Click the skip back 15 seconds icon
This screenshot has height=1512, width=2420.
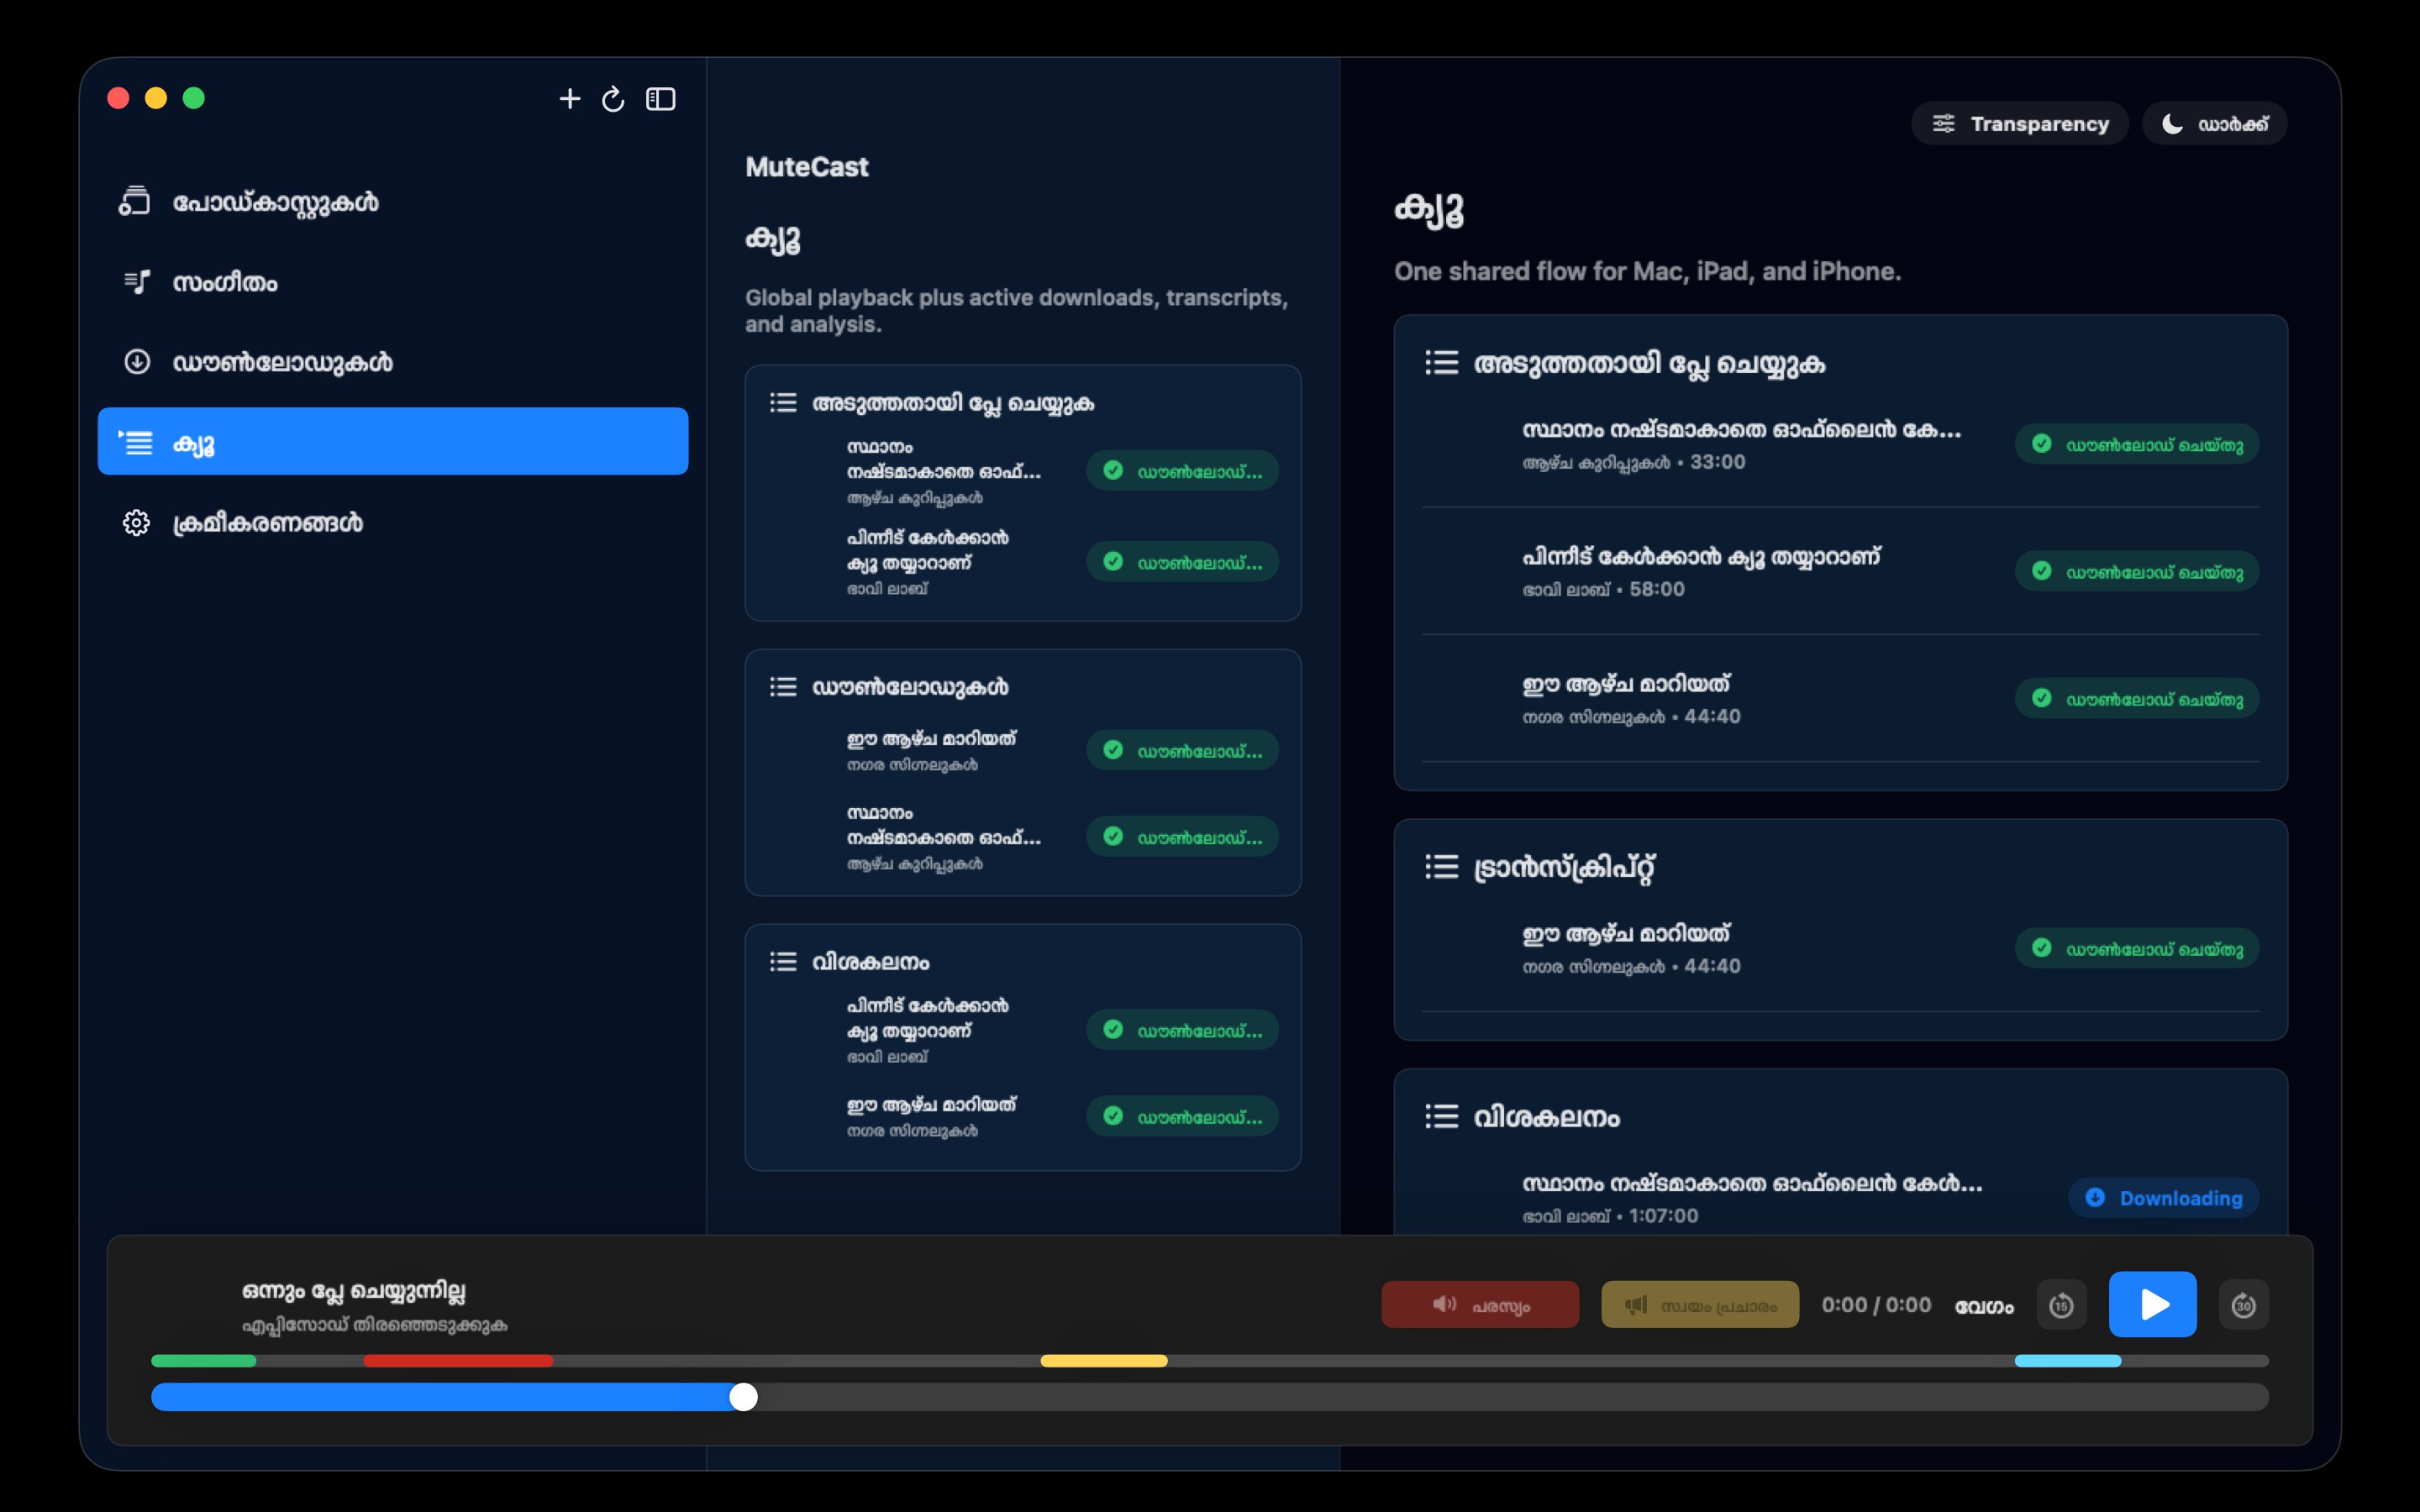(x=2062, y=1305)
